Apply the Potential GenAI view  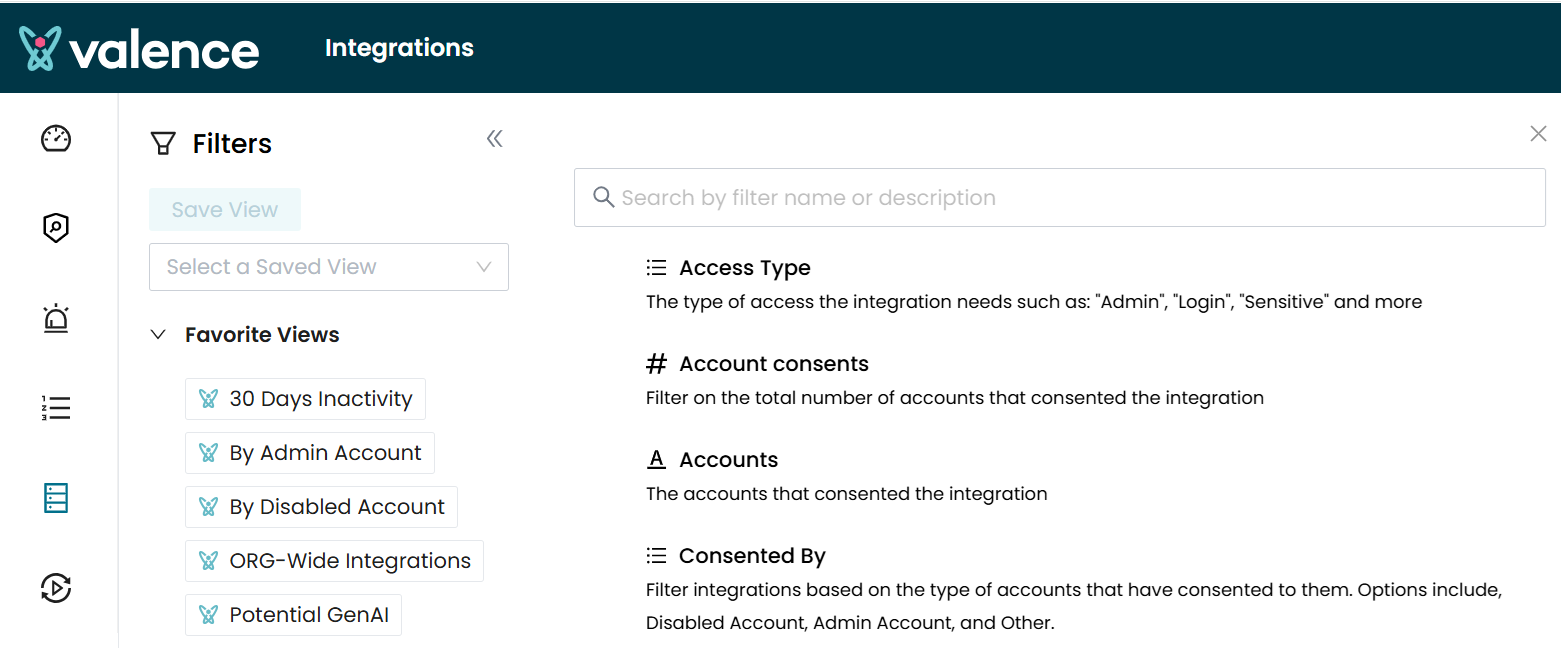[x=293, y=615]
